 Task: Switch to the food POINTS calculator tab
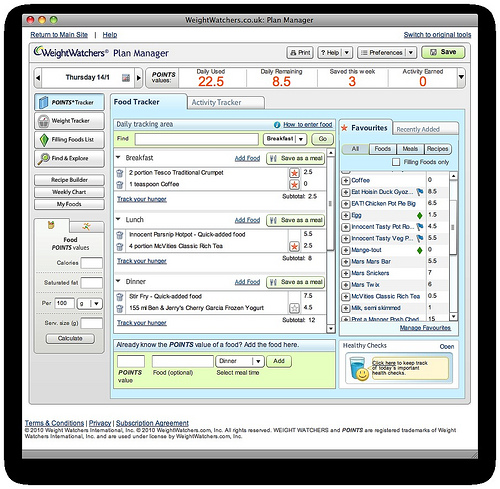tap(51, 225)
